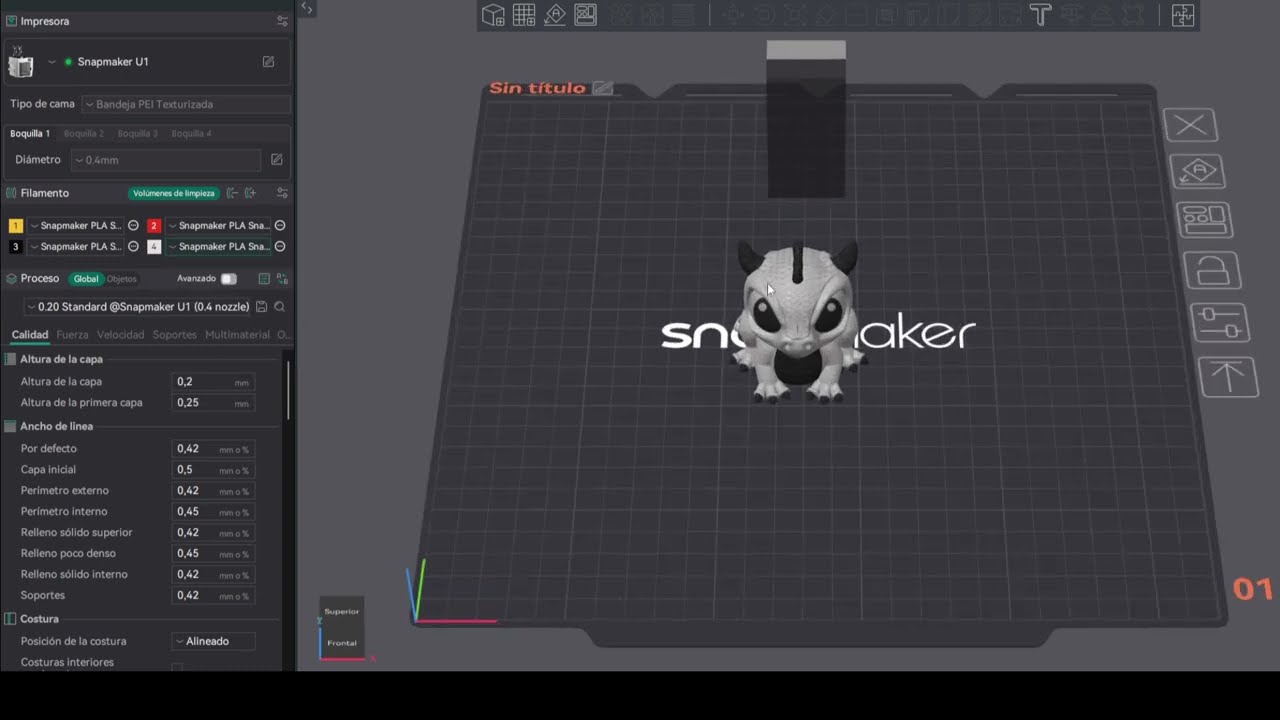Click the settings list icon beside Avanzado
Screen dimensions: 1280x720
(264, 279)
